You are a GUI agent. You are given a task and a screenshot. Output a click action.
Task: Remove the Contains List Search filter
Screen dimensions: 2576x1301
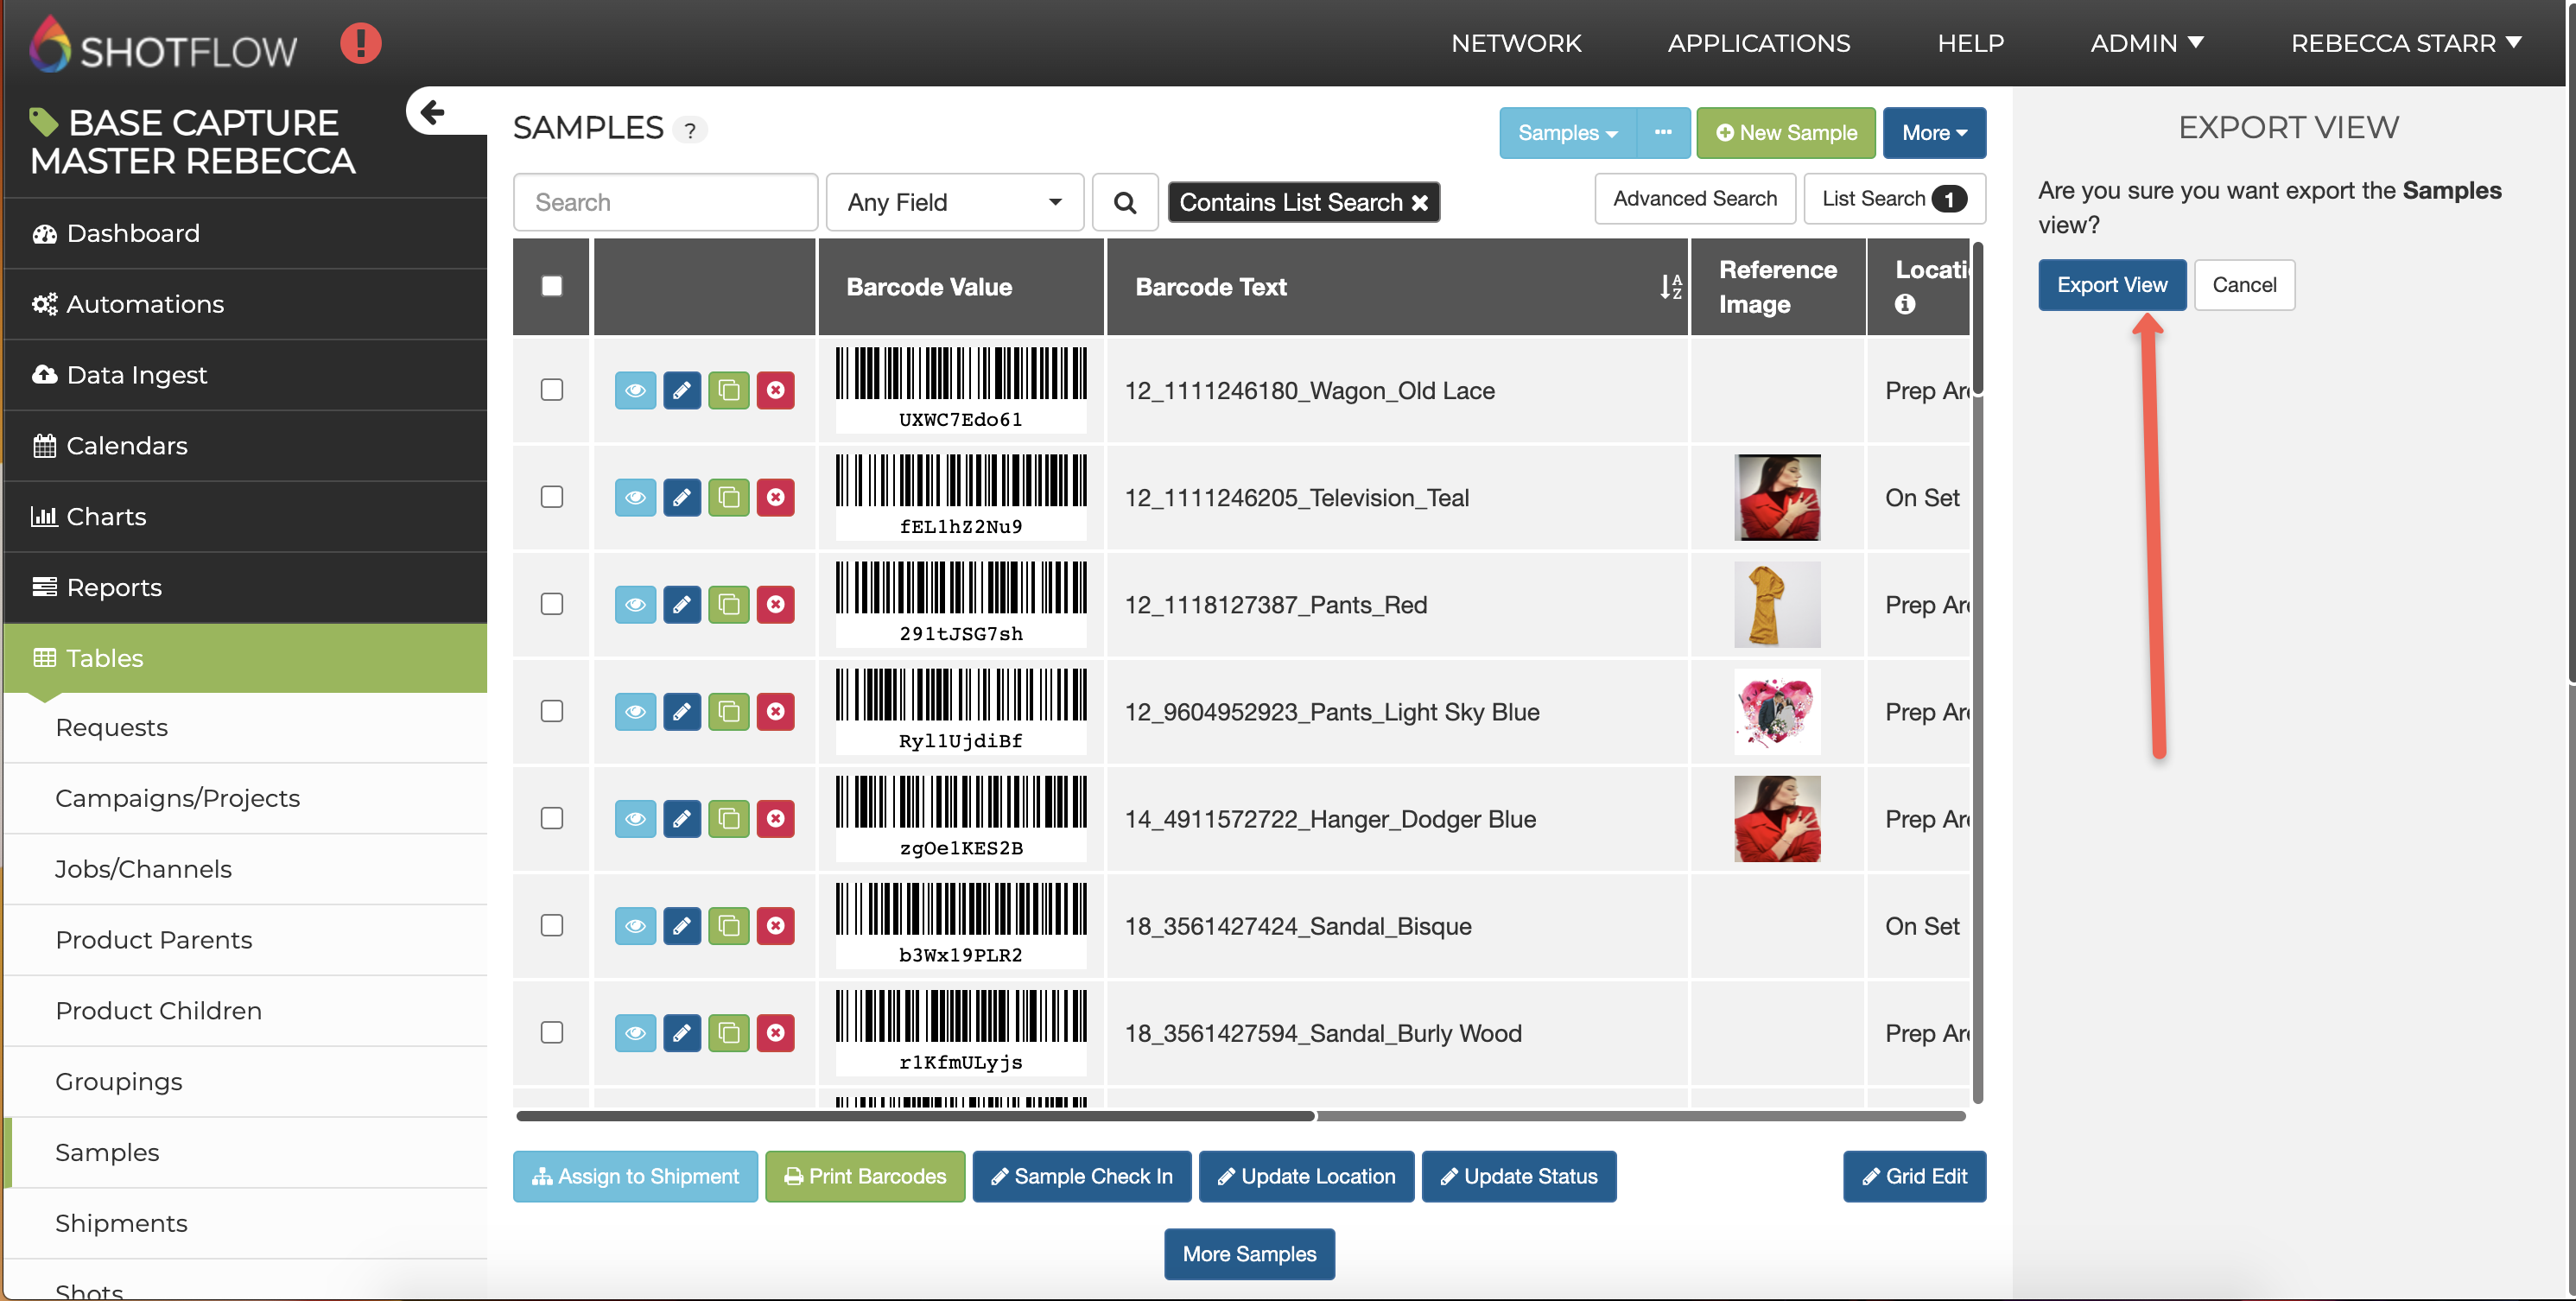[x=1419, y=203]
